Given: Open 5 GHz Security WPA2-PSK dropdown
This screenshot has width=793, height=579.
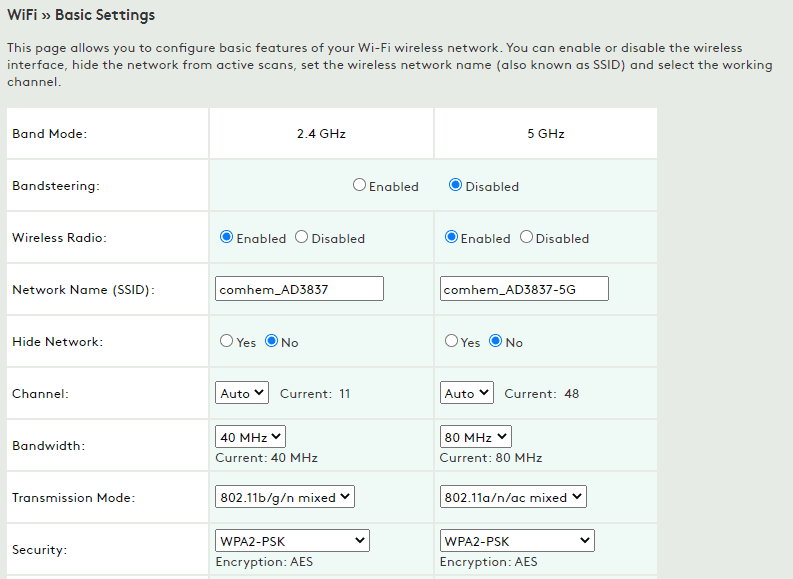Looking at the screenshot, I should point(517,541).
